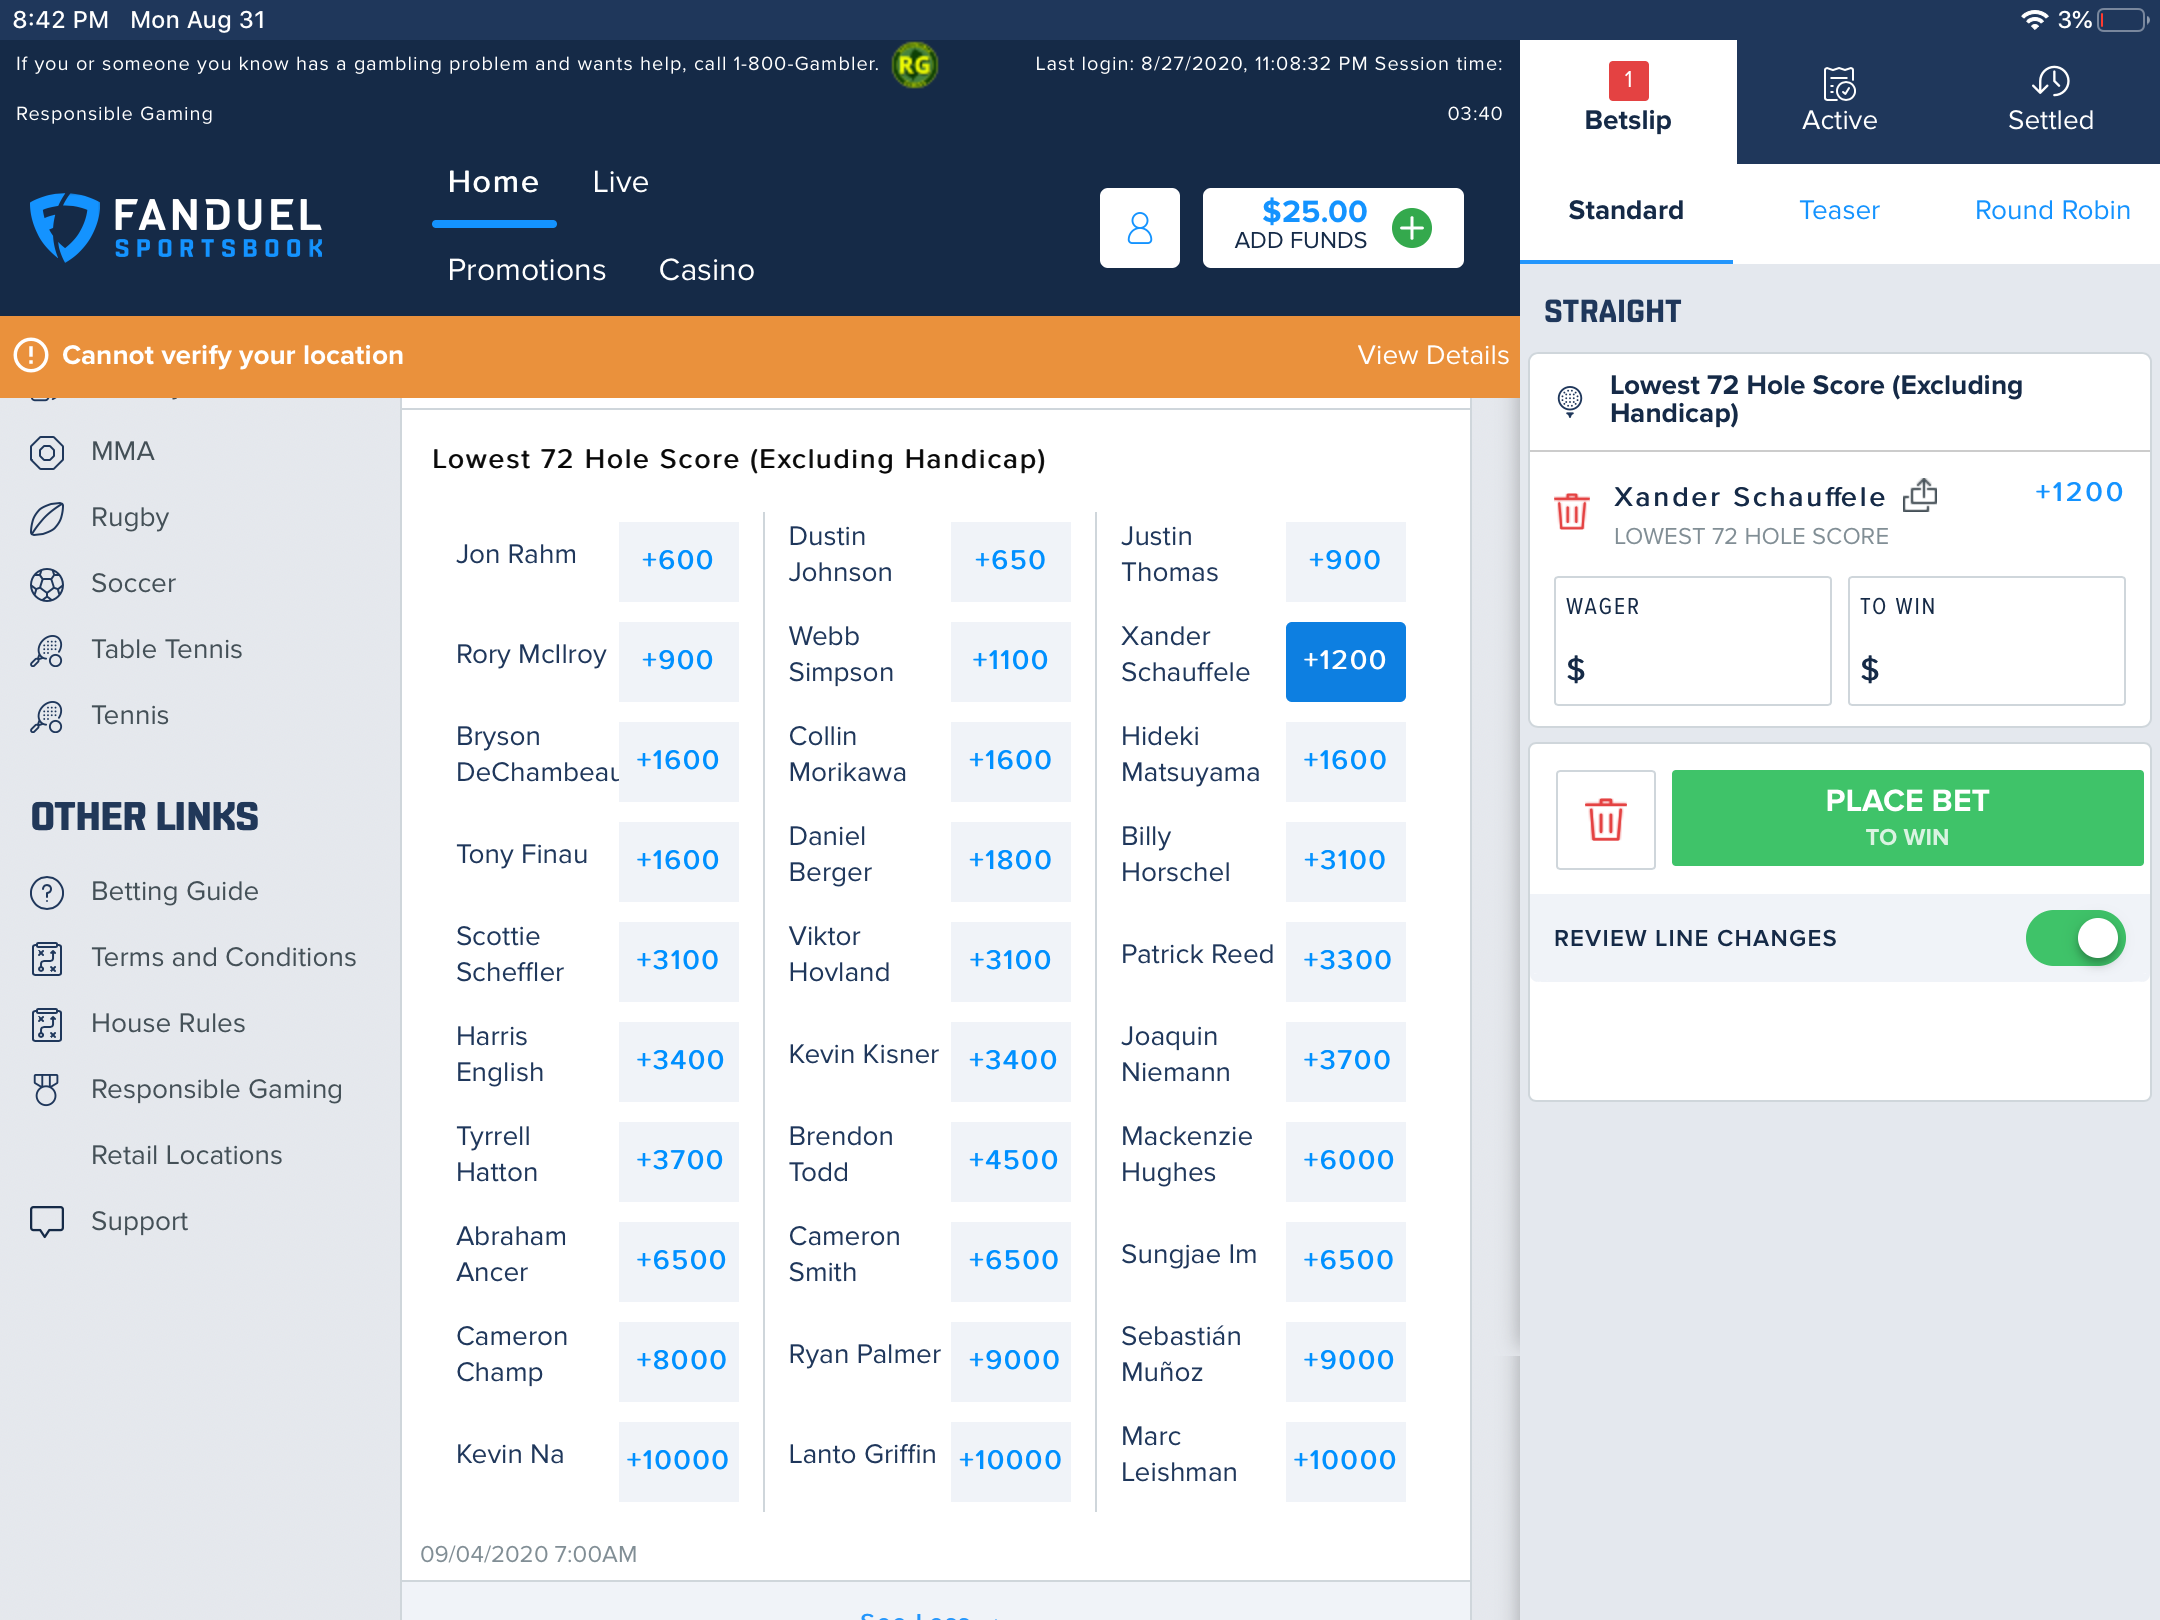Select the Soccer ball icon

47,584
